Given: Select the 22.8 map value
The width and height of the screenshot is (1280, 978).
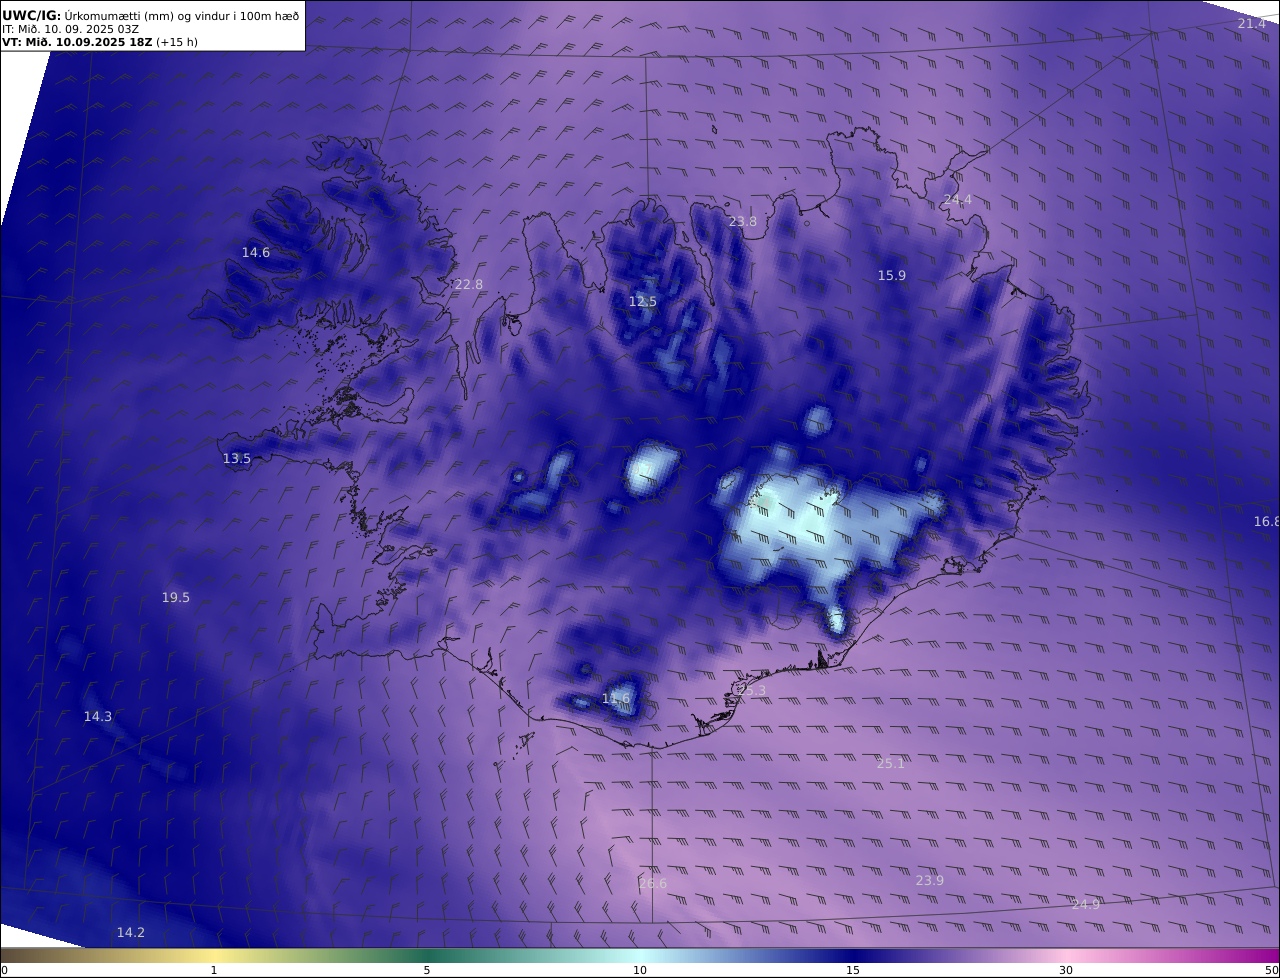Looking at the screenshot, I should [x=468, y=285].
